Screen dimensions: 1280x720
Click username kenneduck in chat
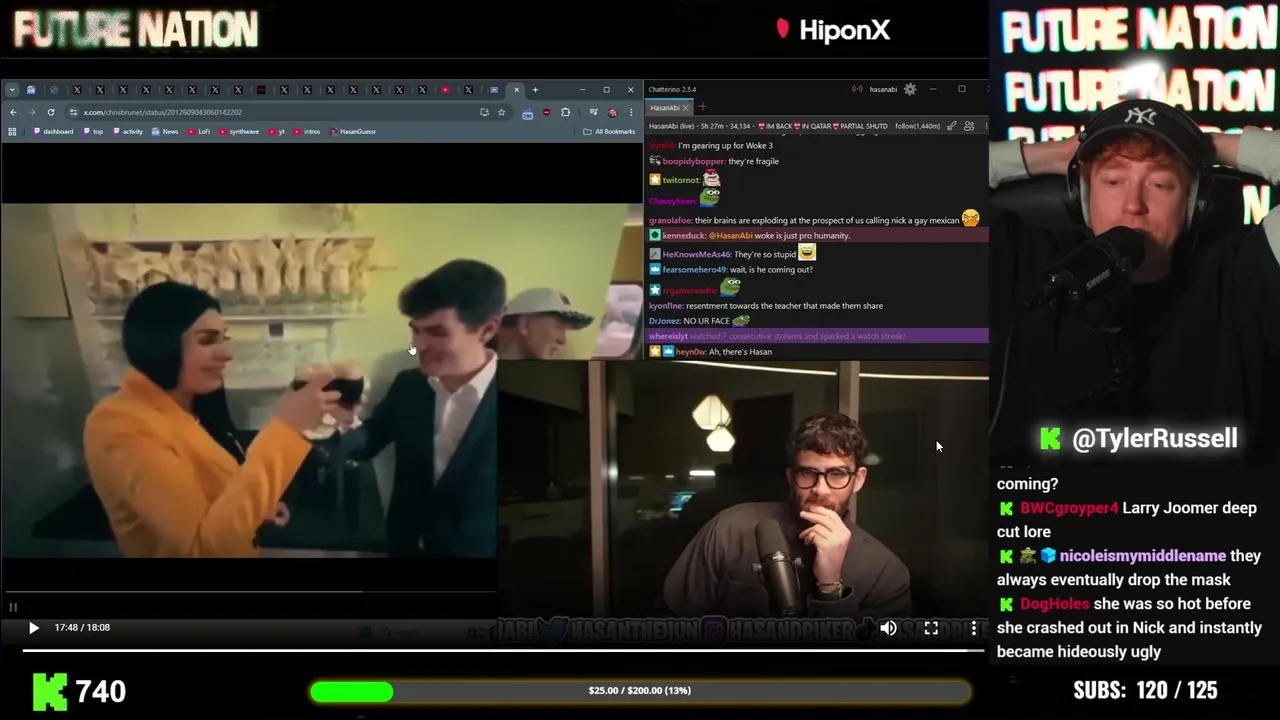(x=684, y=236)
